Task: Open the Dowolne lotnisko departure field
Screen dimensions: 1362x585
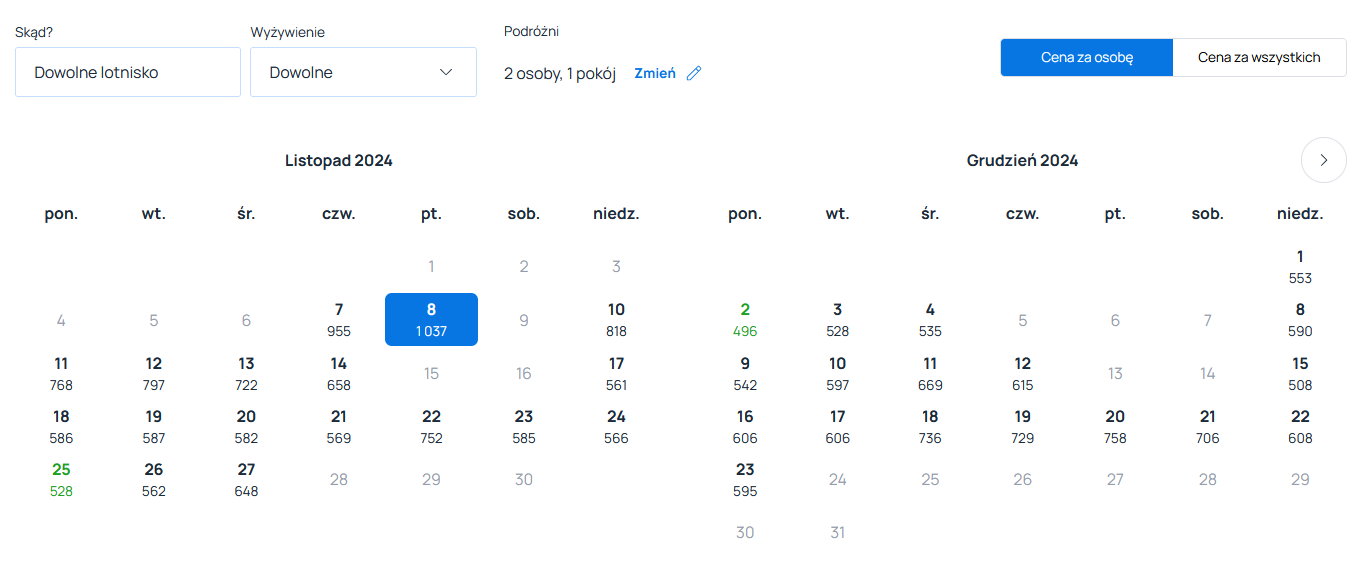Action: (128, 72)
